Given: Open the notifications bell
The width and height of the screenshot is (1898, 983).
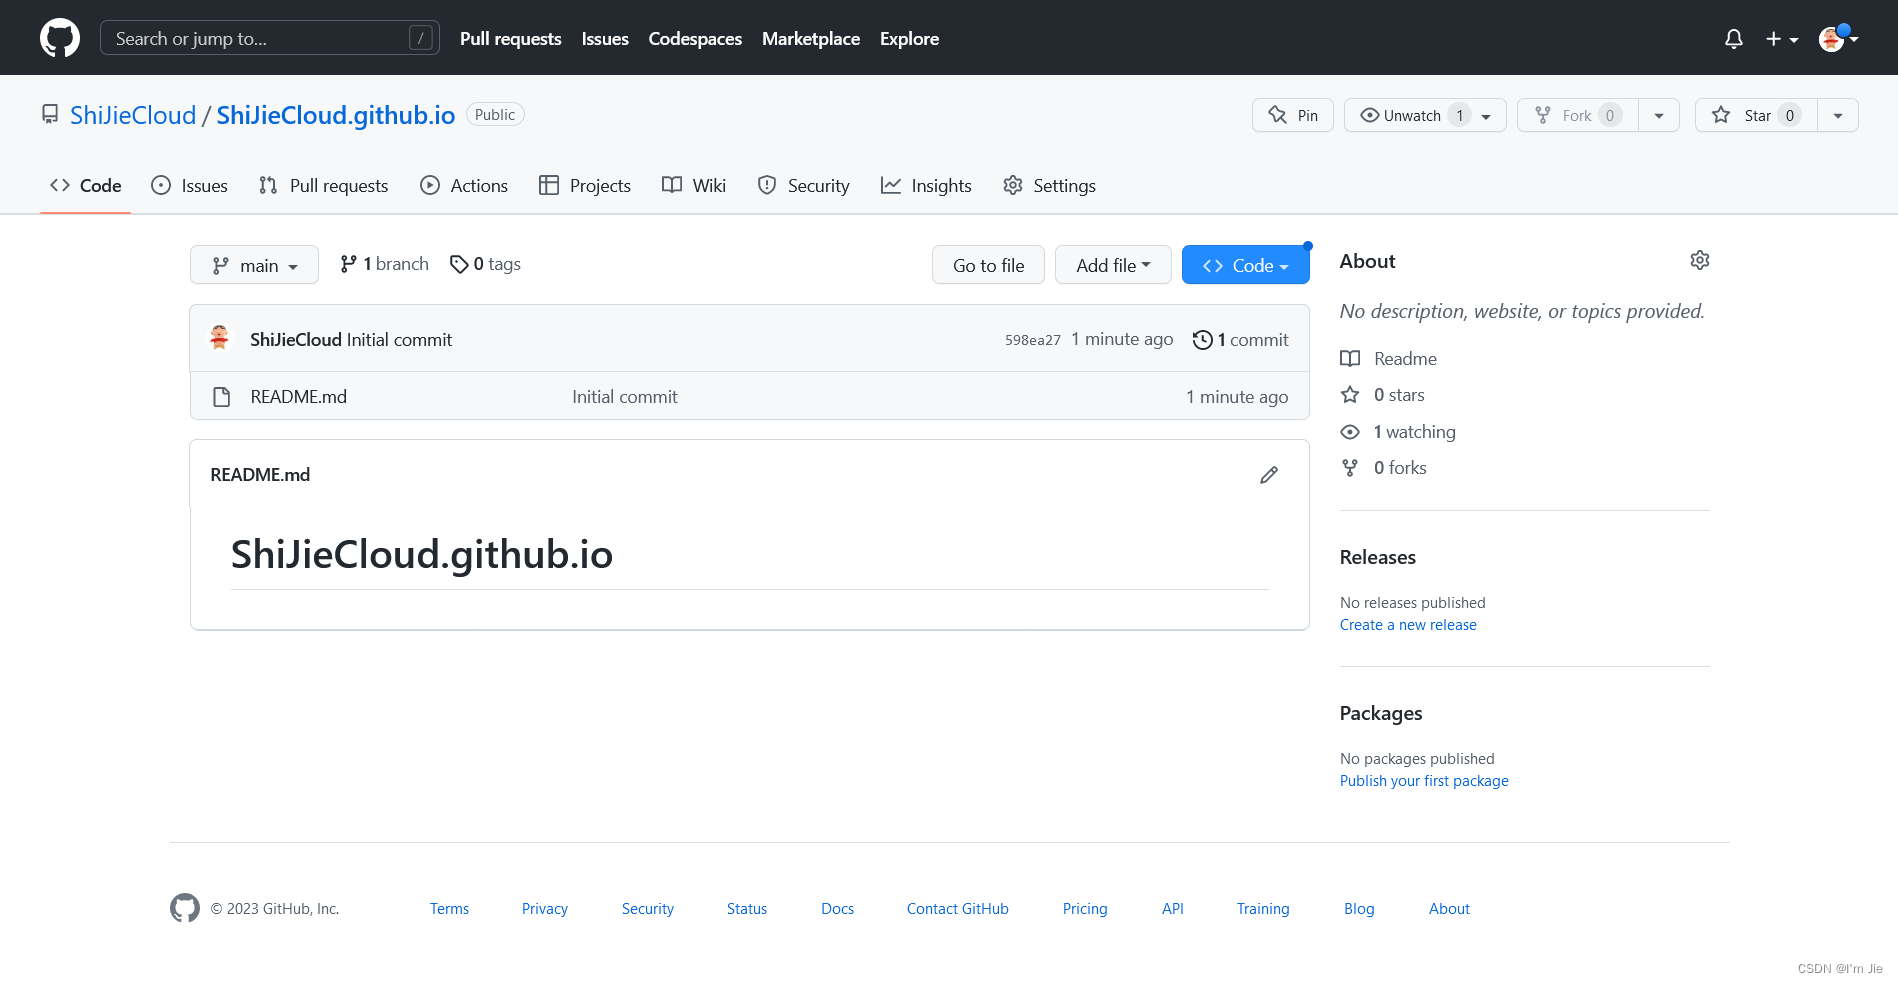Looking at the screenshot, I should [x=1734, y=39].
